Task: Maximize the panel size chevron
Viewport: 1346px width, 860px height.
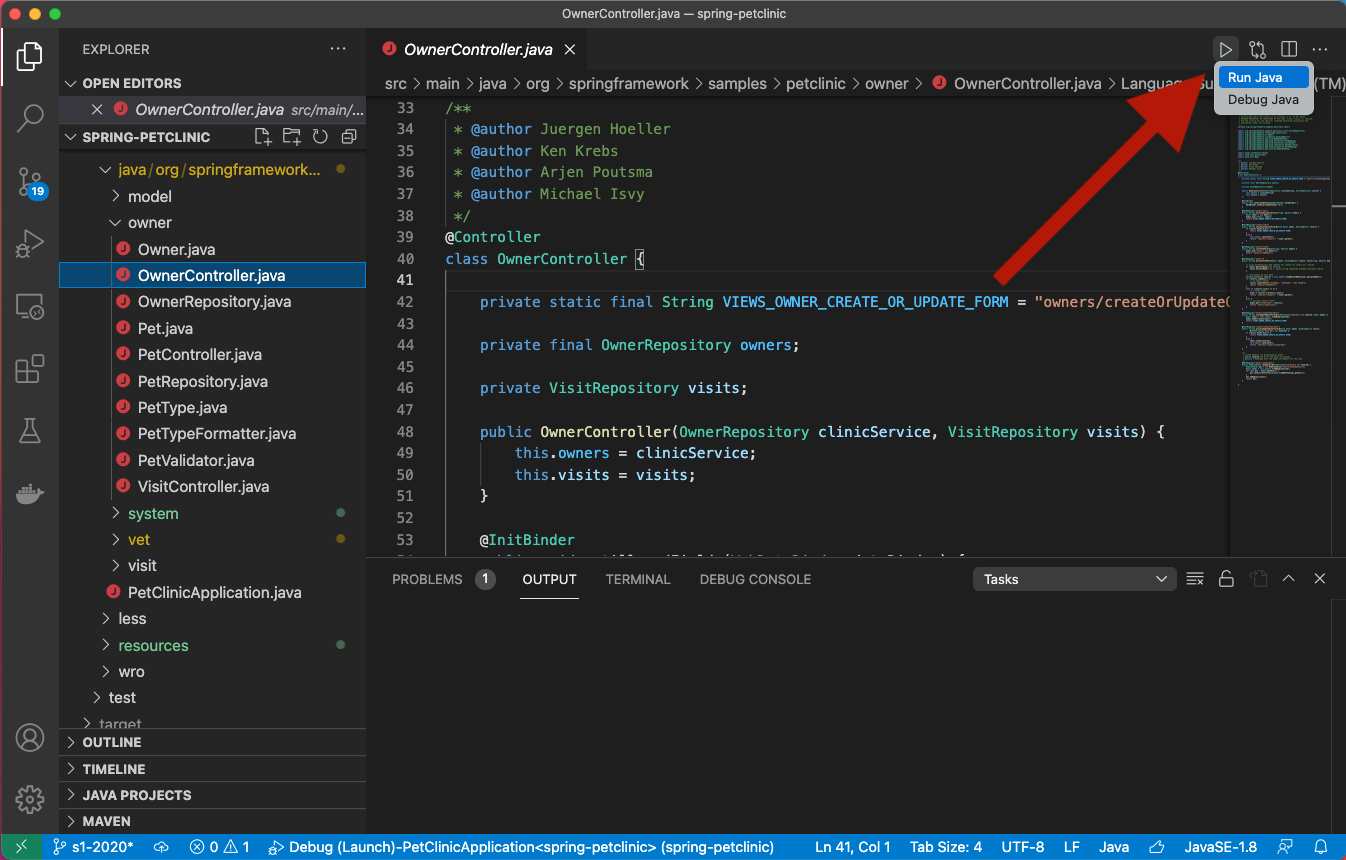Action: (x=1289, y=579)
